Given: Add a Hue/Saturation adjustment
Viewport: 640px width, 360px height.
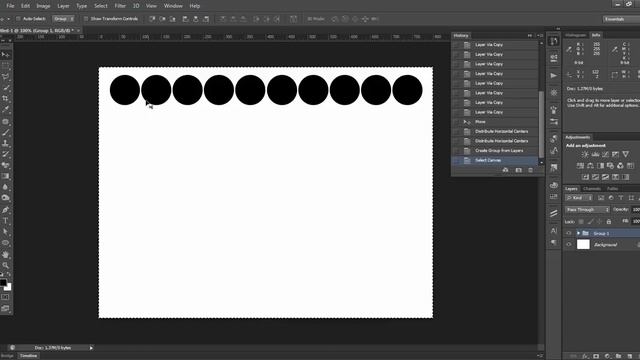Looking at the screenshot, I should pos(580,166).
